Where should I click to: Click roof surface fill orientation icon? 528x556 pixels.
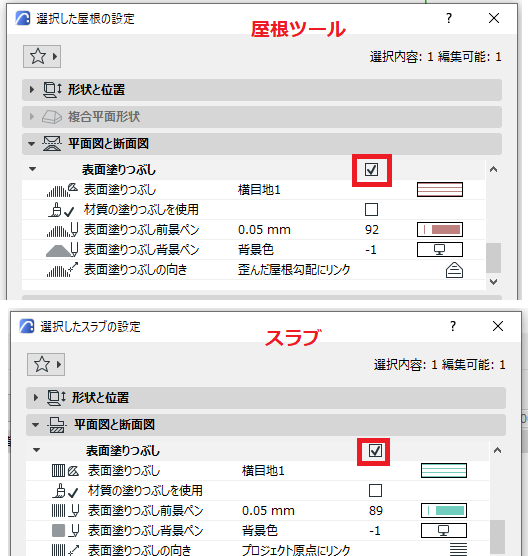[454, 270]
